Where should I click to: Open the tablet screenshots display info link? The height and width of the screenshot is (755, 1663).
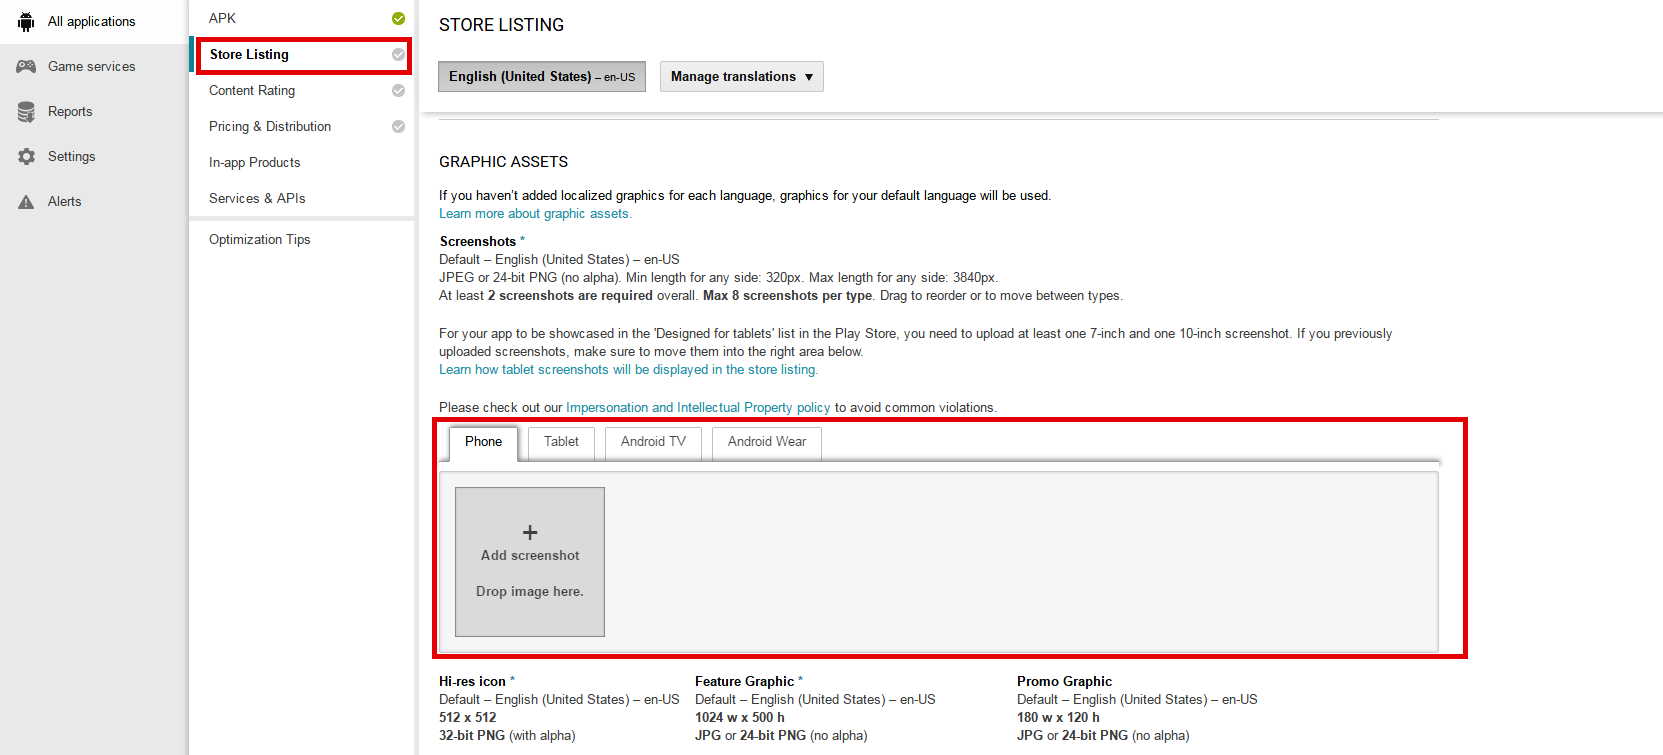click(628, 370)
